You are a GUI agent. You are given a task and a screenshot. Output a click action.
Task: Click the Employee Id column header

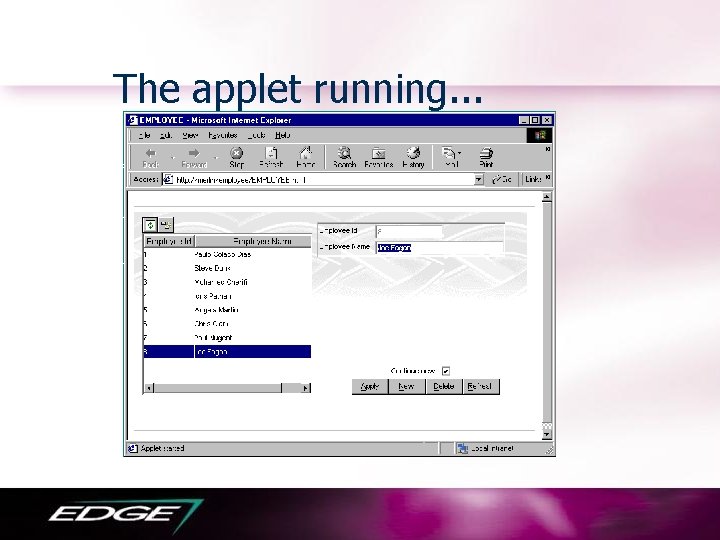tap(169, 241)
